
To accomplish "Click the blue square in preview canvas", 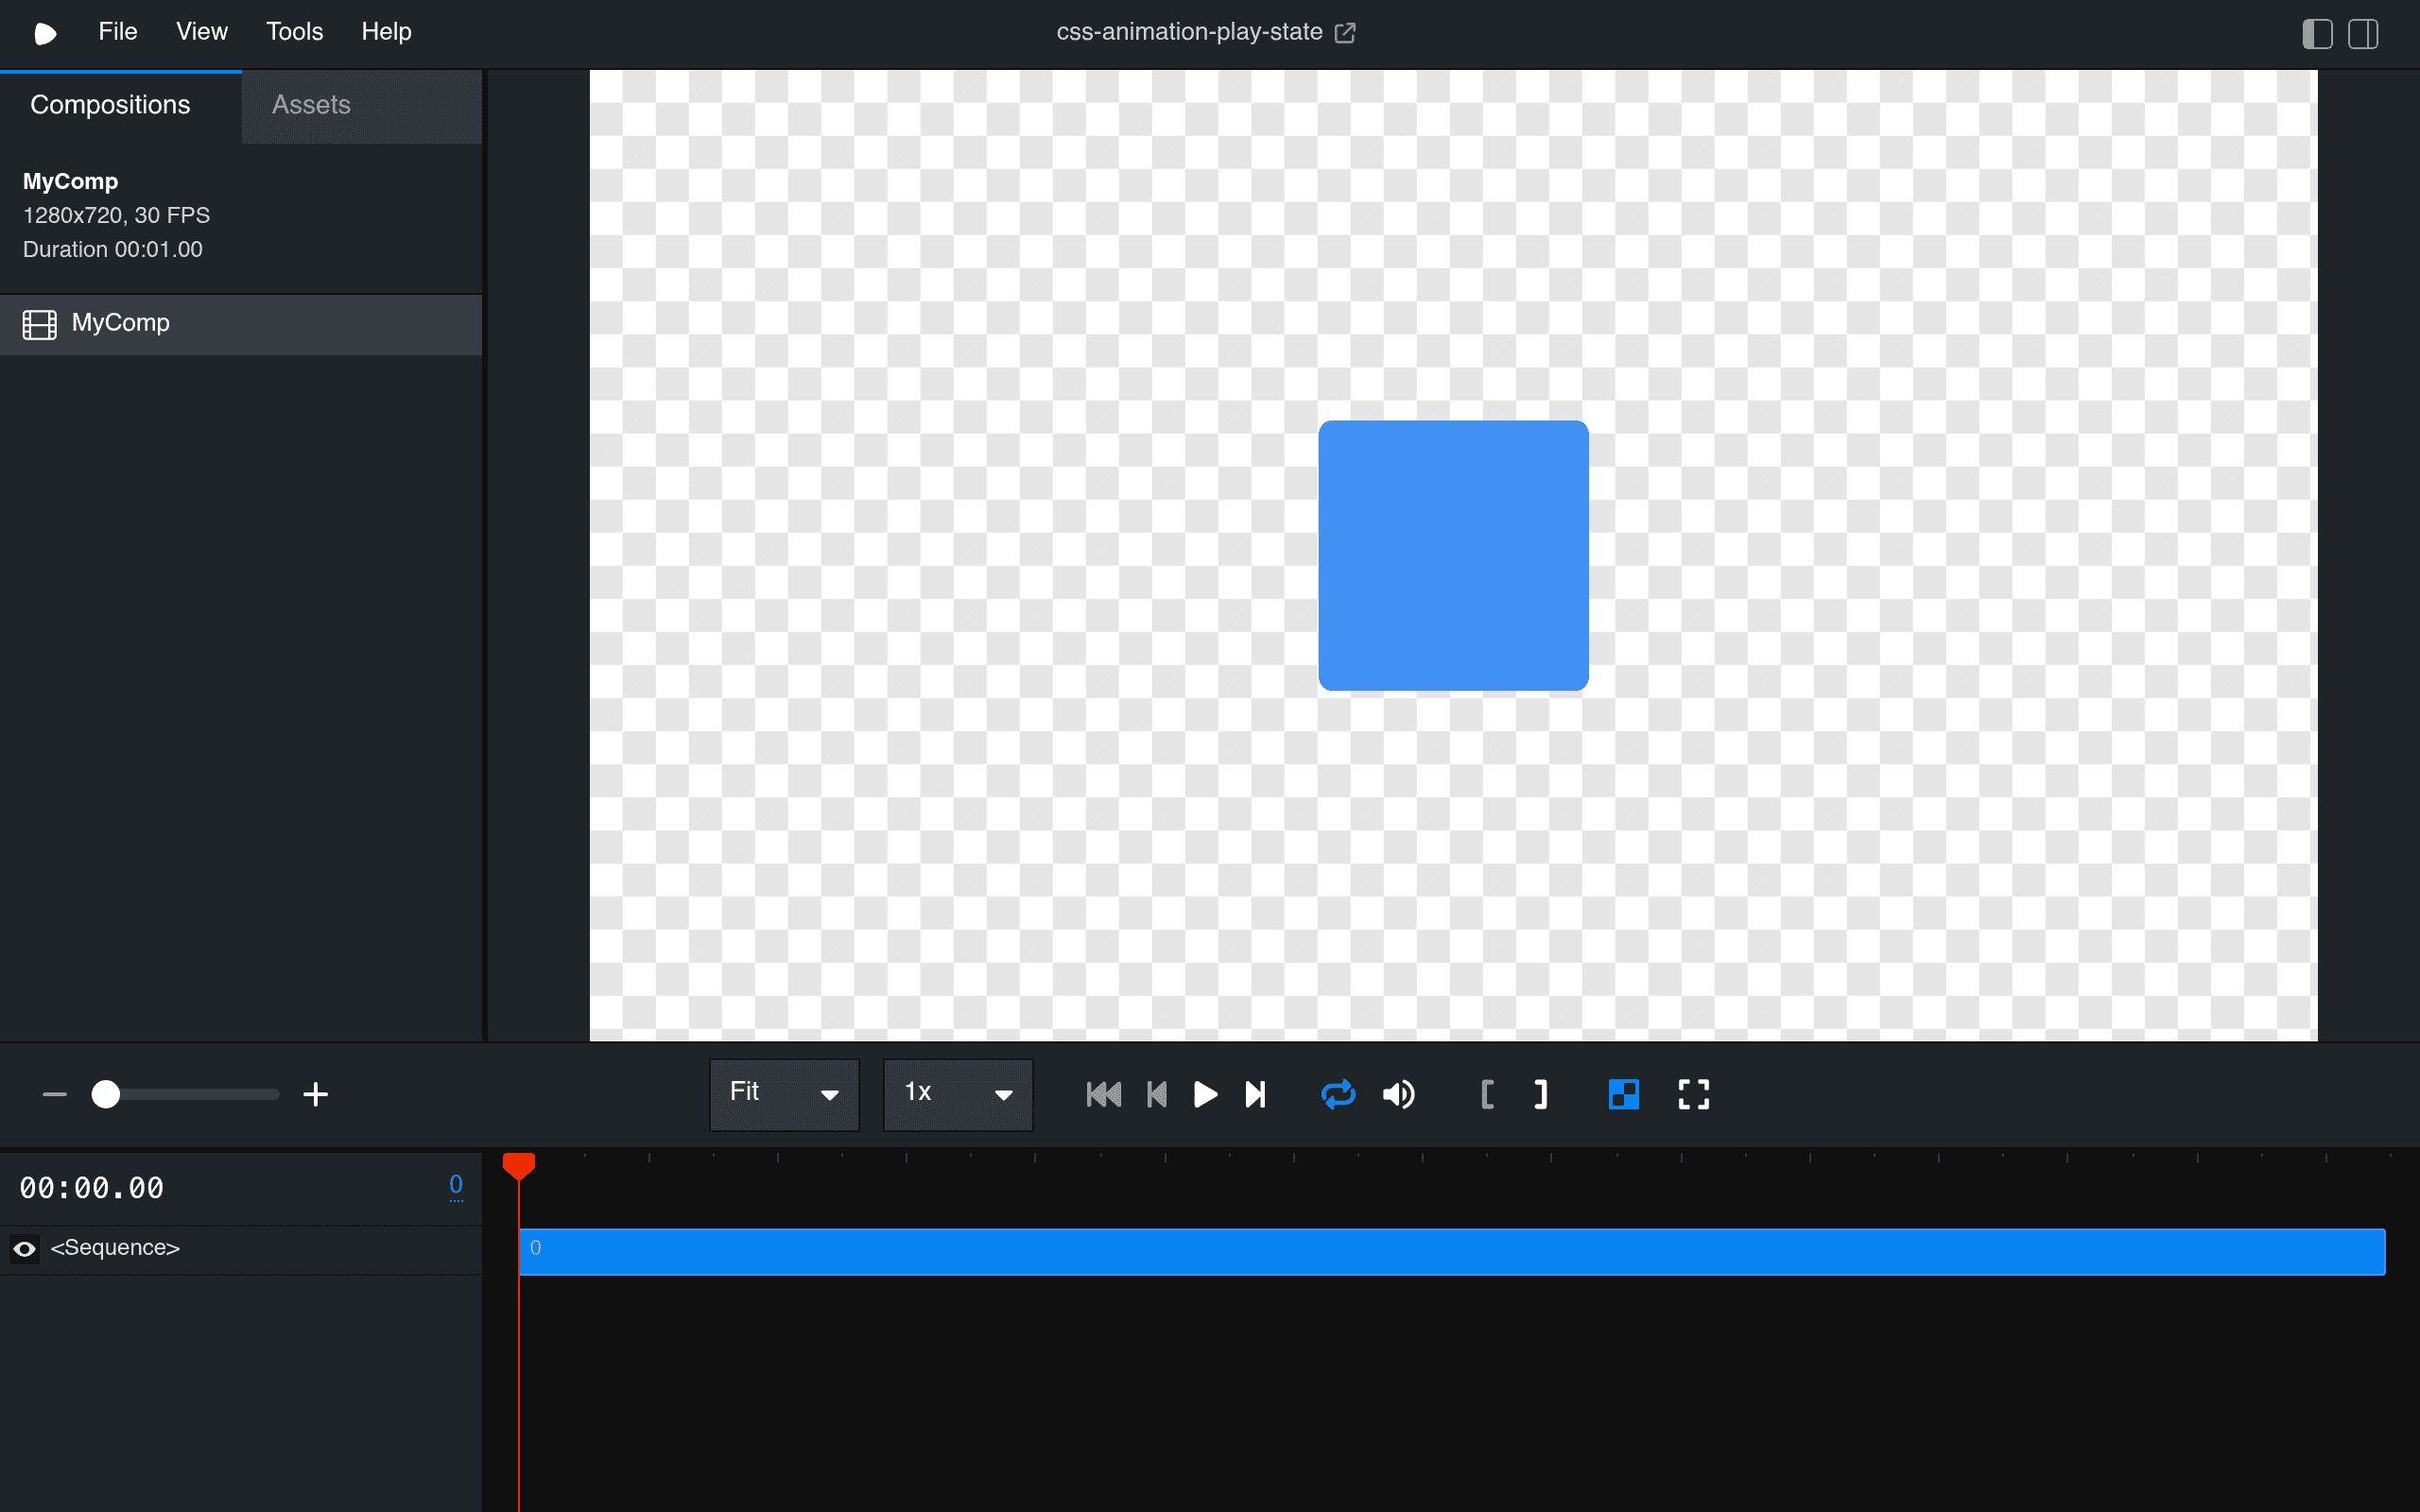I will 1453,555.
